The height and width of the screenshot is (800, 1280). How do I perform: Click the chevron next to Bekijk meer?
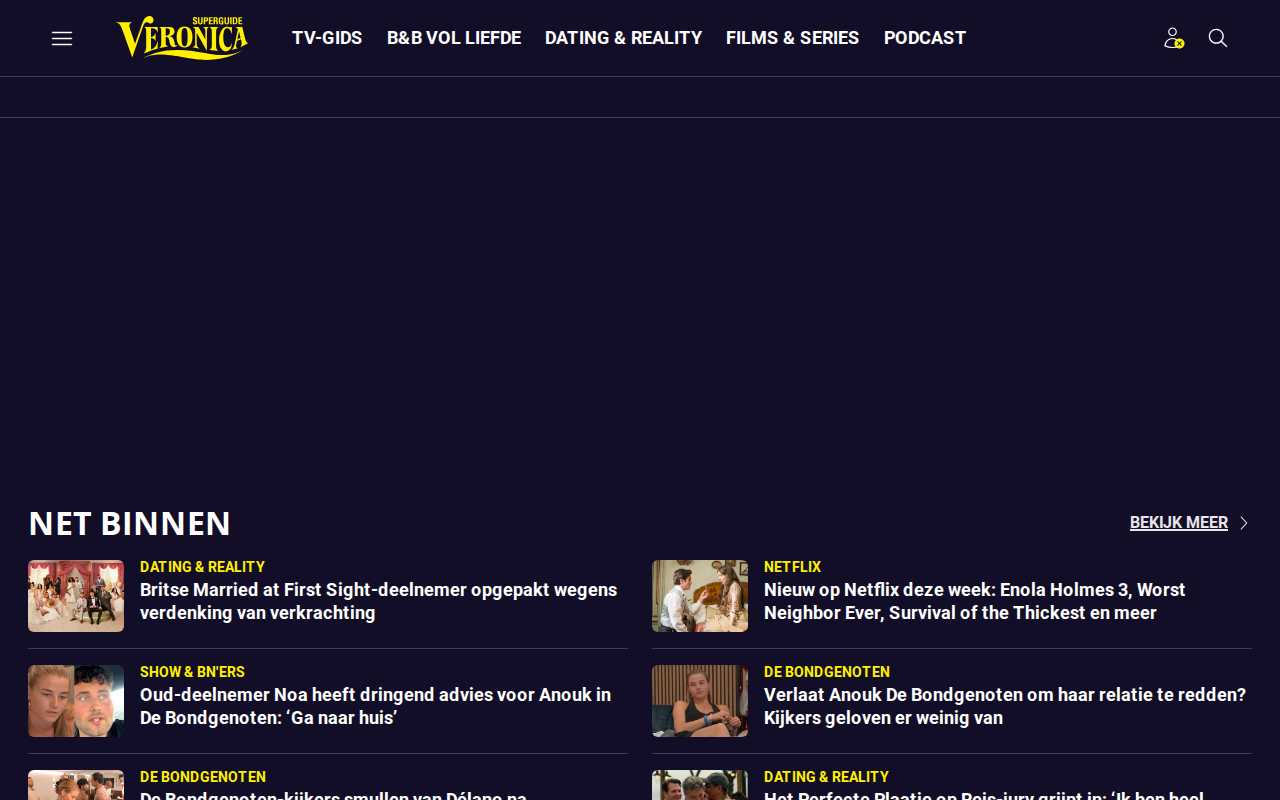pyautogui.click(x=1244, y=523)
